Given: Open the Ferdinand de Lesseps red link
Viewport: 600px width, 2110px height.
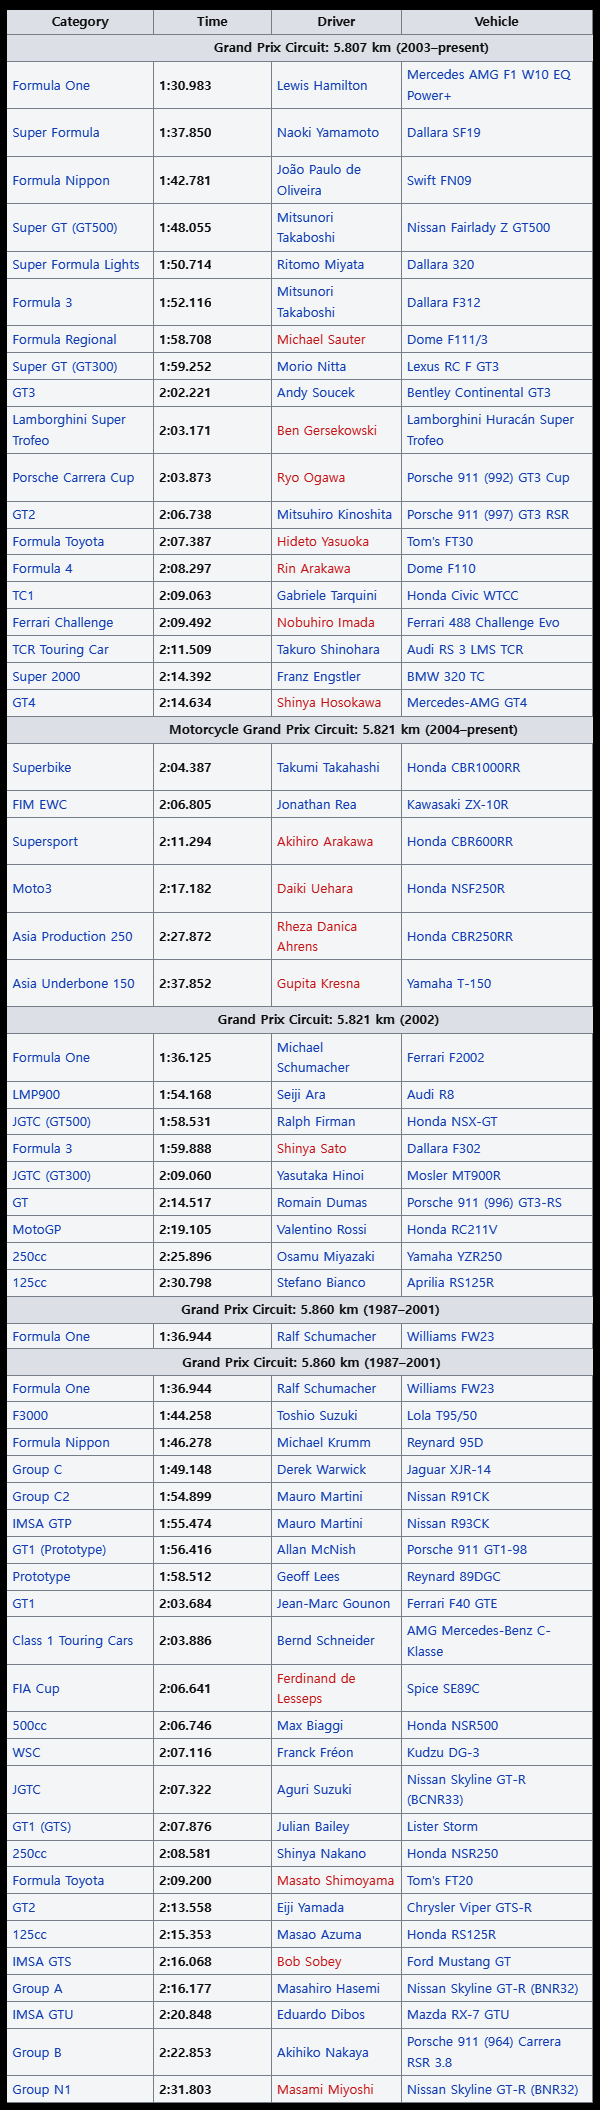Looking at the screenshot, I should tap(316, 1689).
